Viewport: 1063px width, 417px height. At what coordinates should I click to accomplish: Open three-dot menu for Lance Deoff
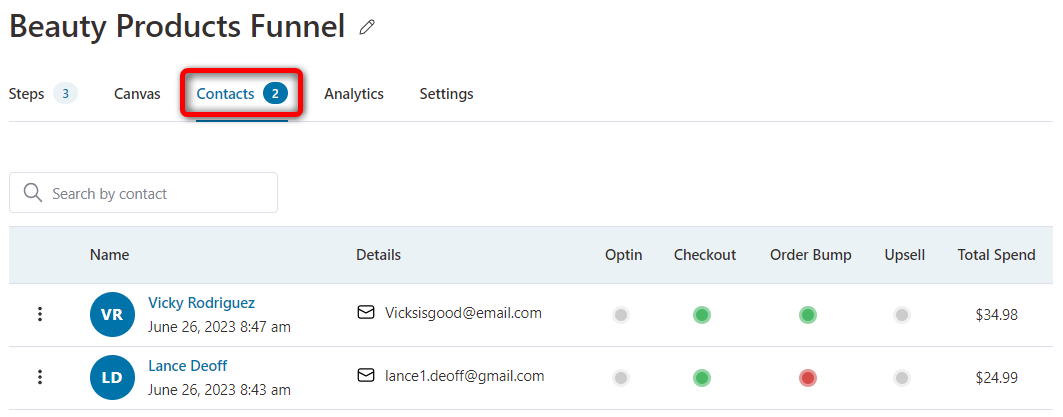(x=40, y=377)
